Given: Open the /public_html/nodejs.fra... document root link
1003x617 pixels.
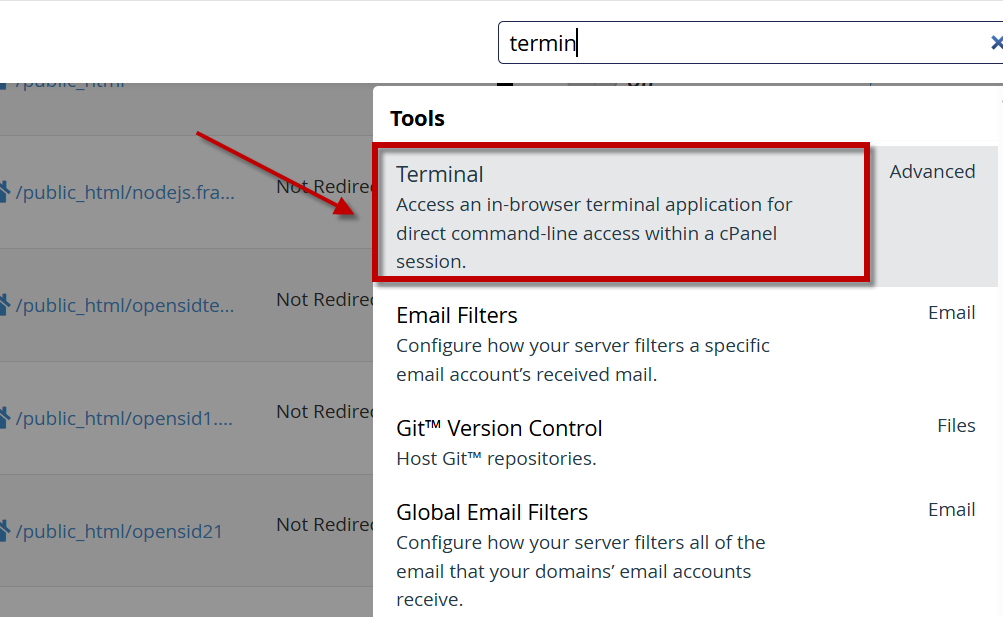Looking at the screenshot, I should click(126, 192).
